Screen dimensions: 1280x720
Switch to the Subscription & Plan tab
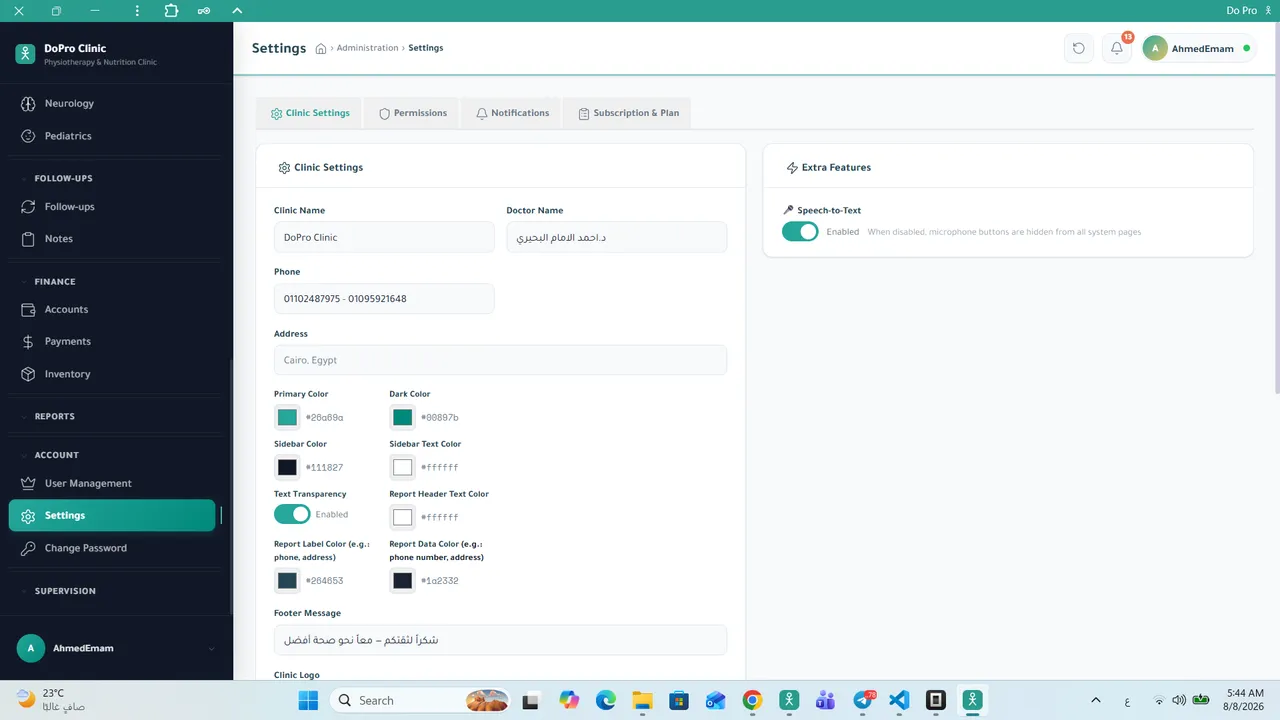coord(628,113)
